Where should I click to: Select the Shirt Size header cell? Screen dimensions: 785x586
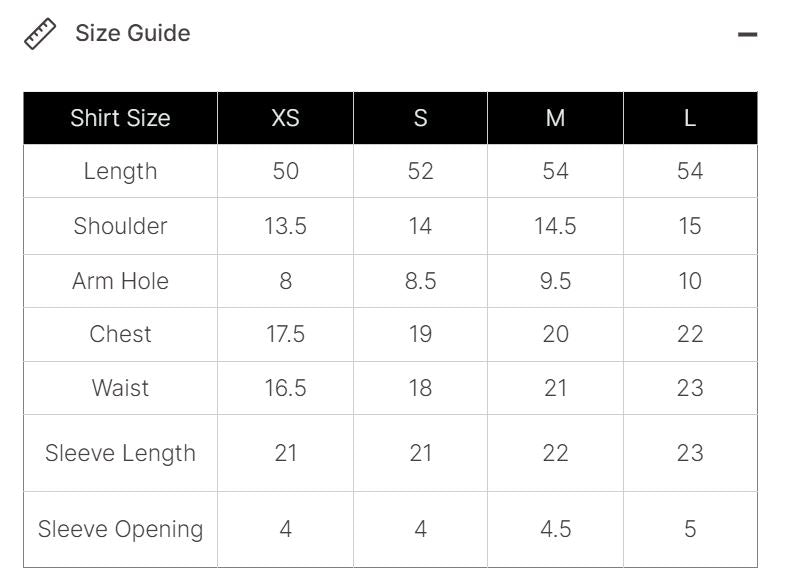120,118
